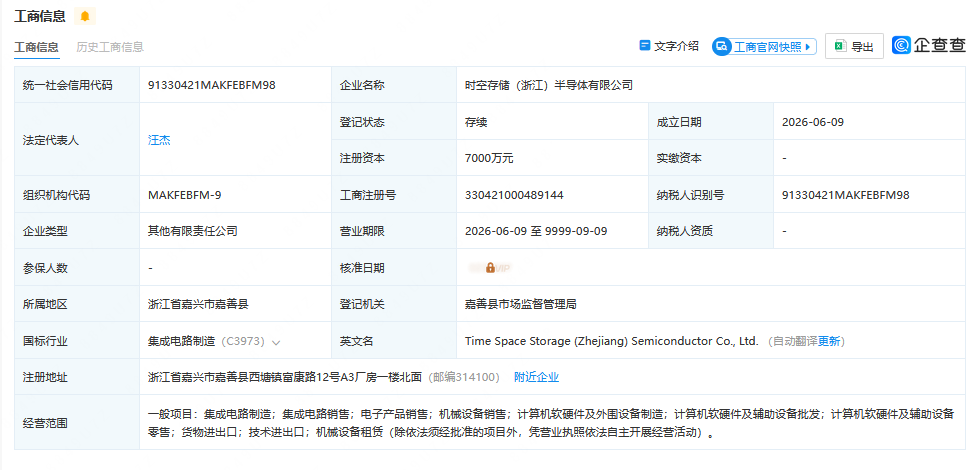Click the postal code 邮编314100
This screenshot has height=470, width=975.
pyautogui.click(x=464, y=377)
